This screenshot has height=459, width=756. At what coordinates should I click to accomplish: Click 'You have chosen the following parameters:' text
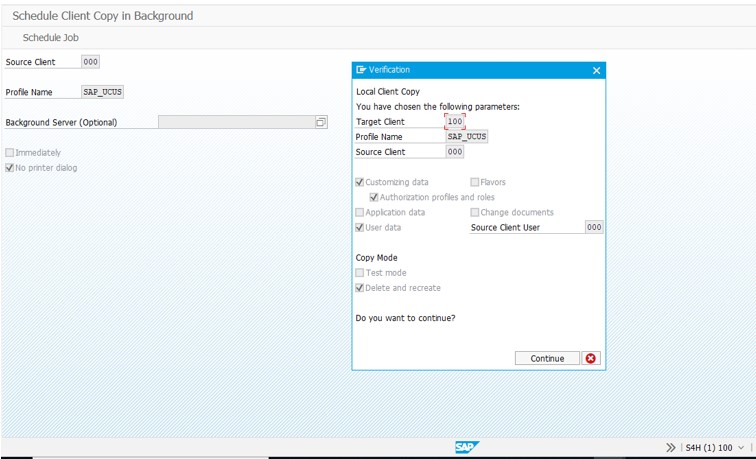click(438, 107)
